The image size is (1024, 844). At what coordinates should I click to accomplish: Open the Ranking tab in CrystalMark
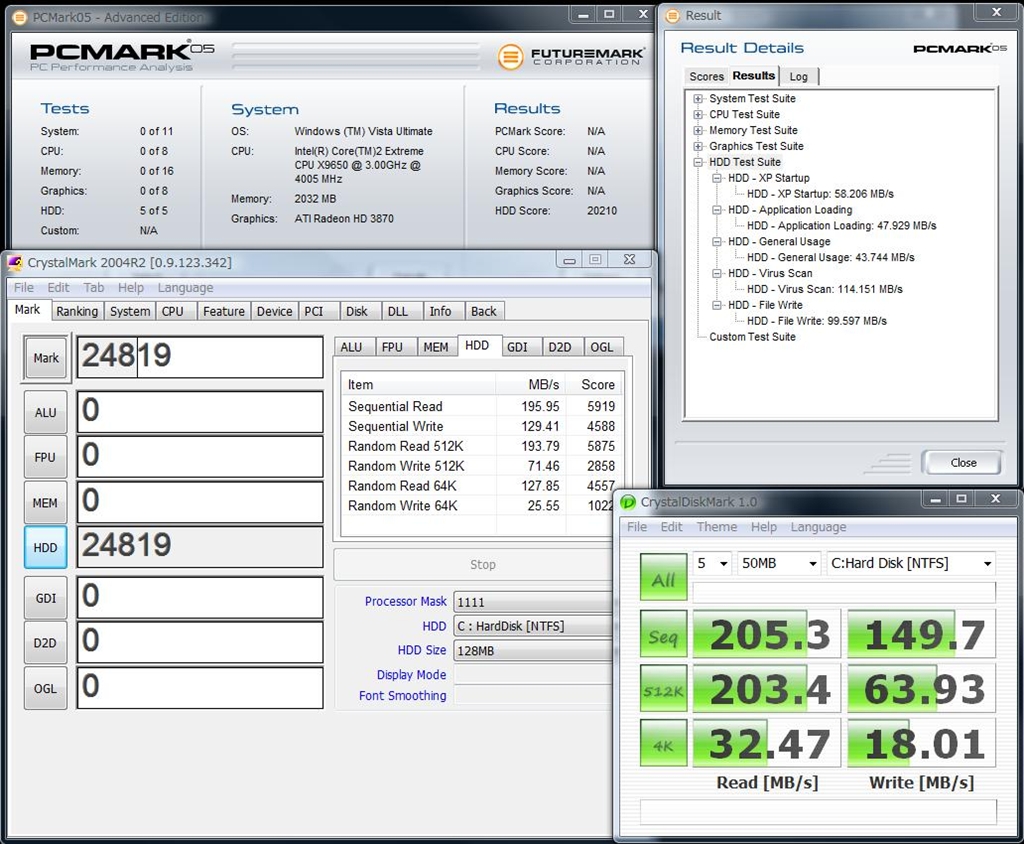(77, 311)
